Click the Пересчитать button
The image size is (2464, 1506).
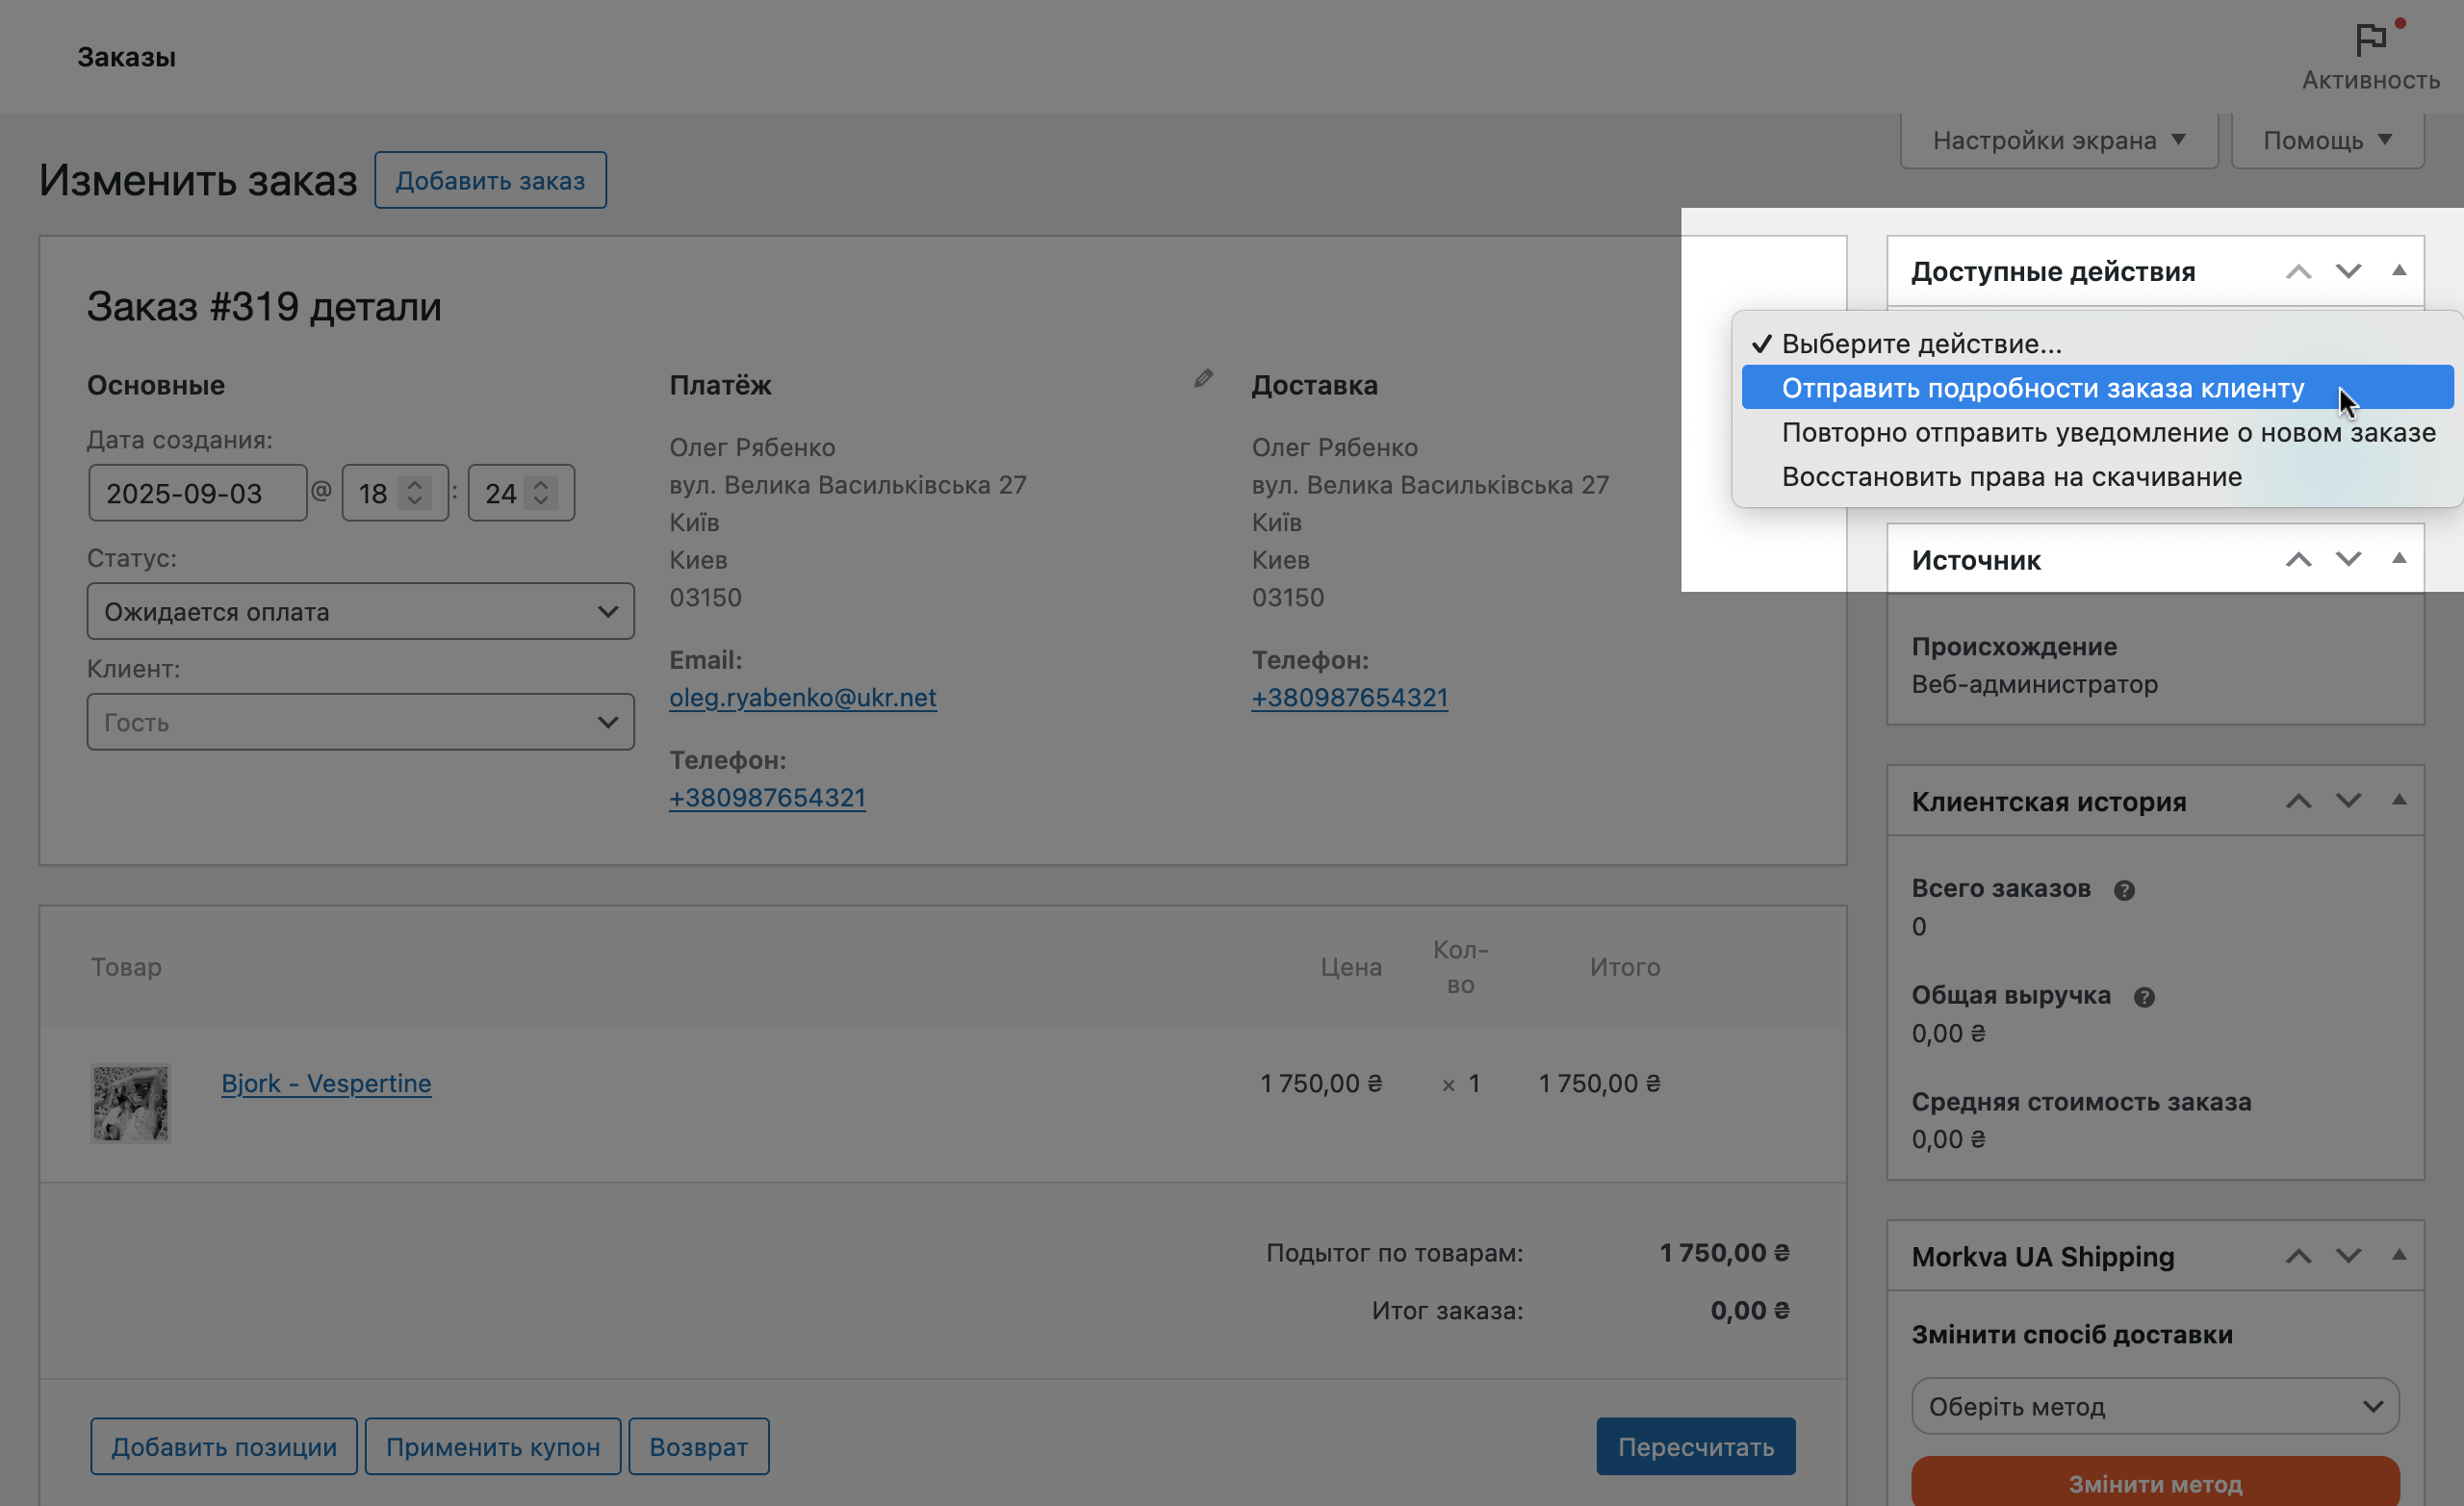click(1696, 1446)
